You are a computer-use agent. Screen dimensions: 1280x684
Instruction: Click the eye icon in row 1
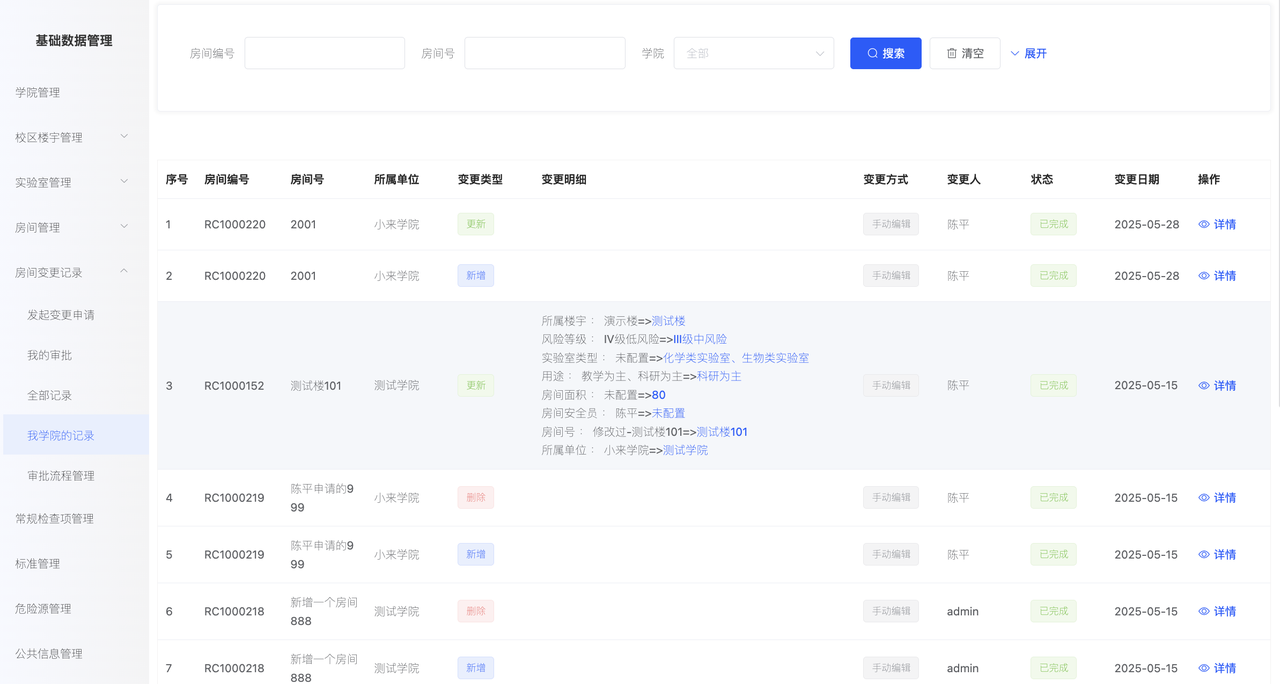[1204, 225]
